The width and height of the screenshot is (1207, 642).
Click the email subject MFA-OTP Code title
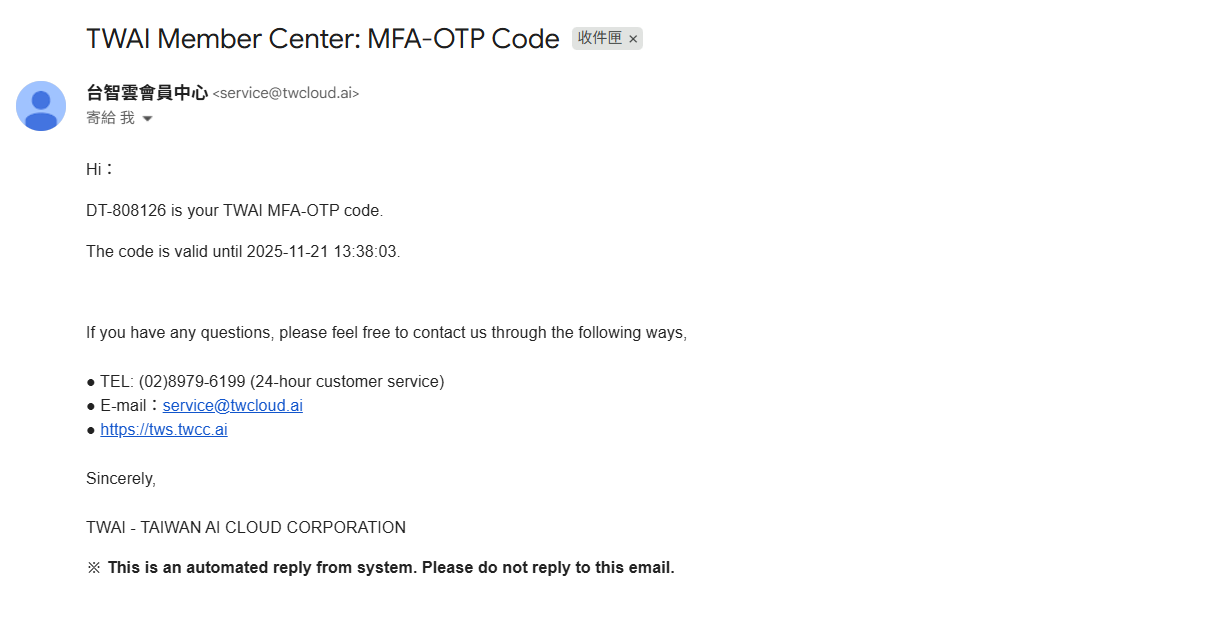[x=322, y=39]
